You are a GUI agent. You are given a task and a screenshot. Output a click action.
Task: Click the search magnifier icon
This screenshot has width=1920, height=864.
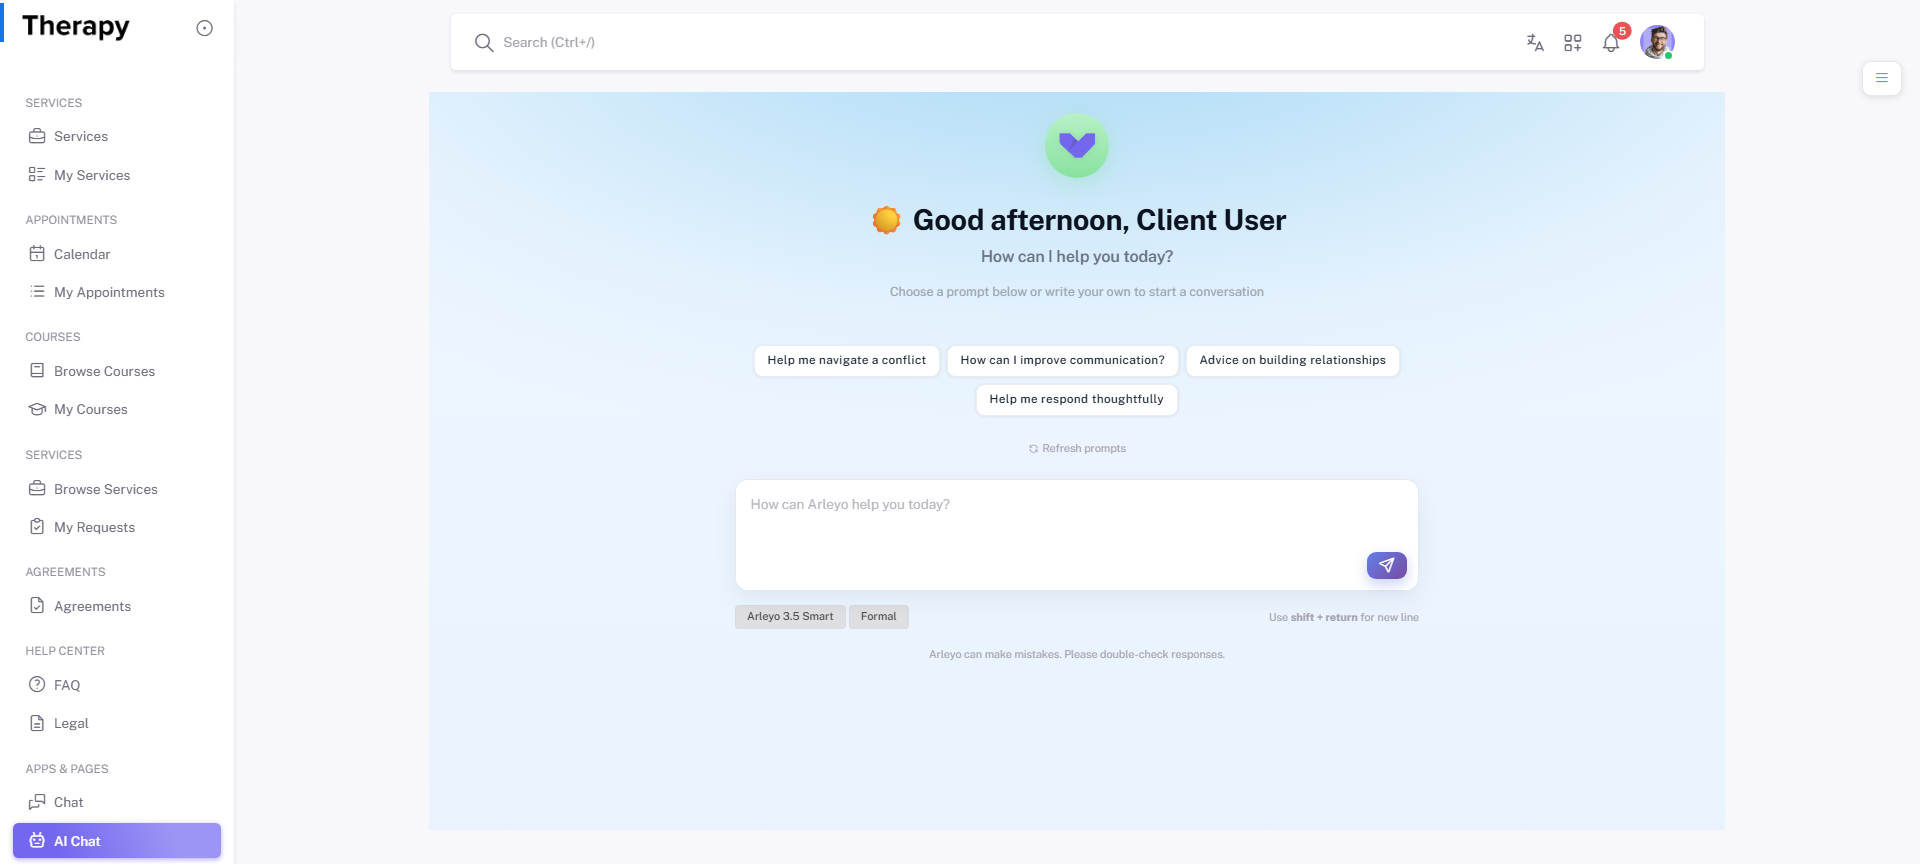484,42
